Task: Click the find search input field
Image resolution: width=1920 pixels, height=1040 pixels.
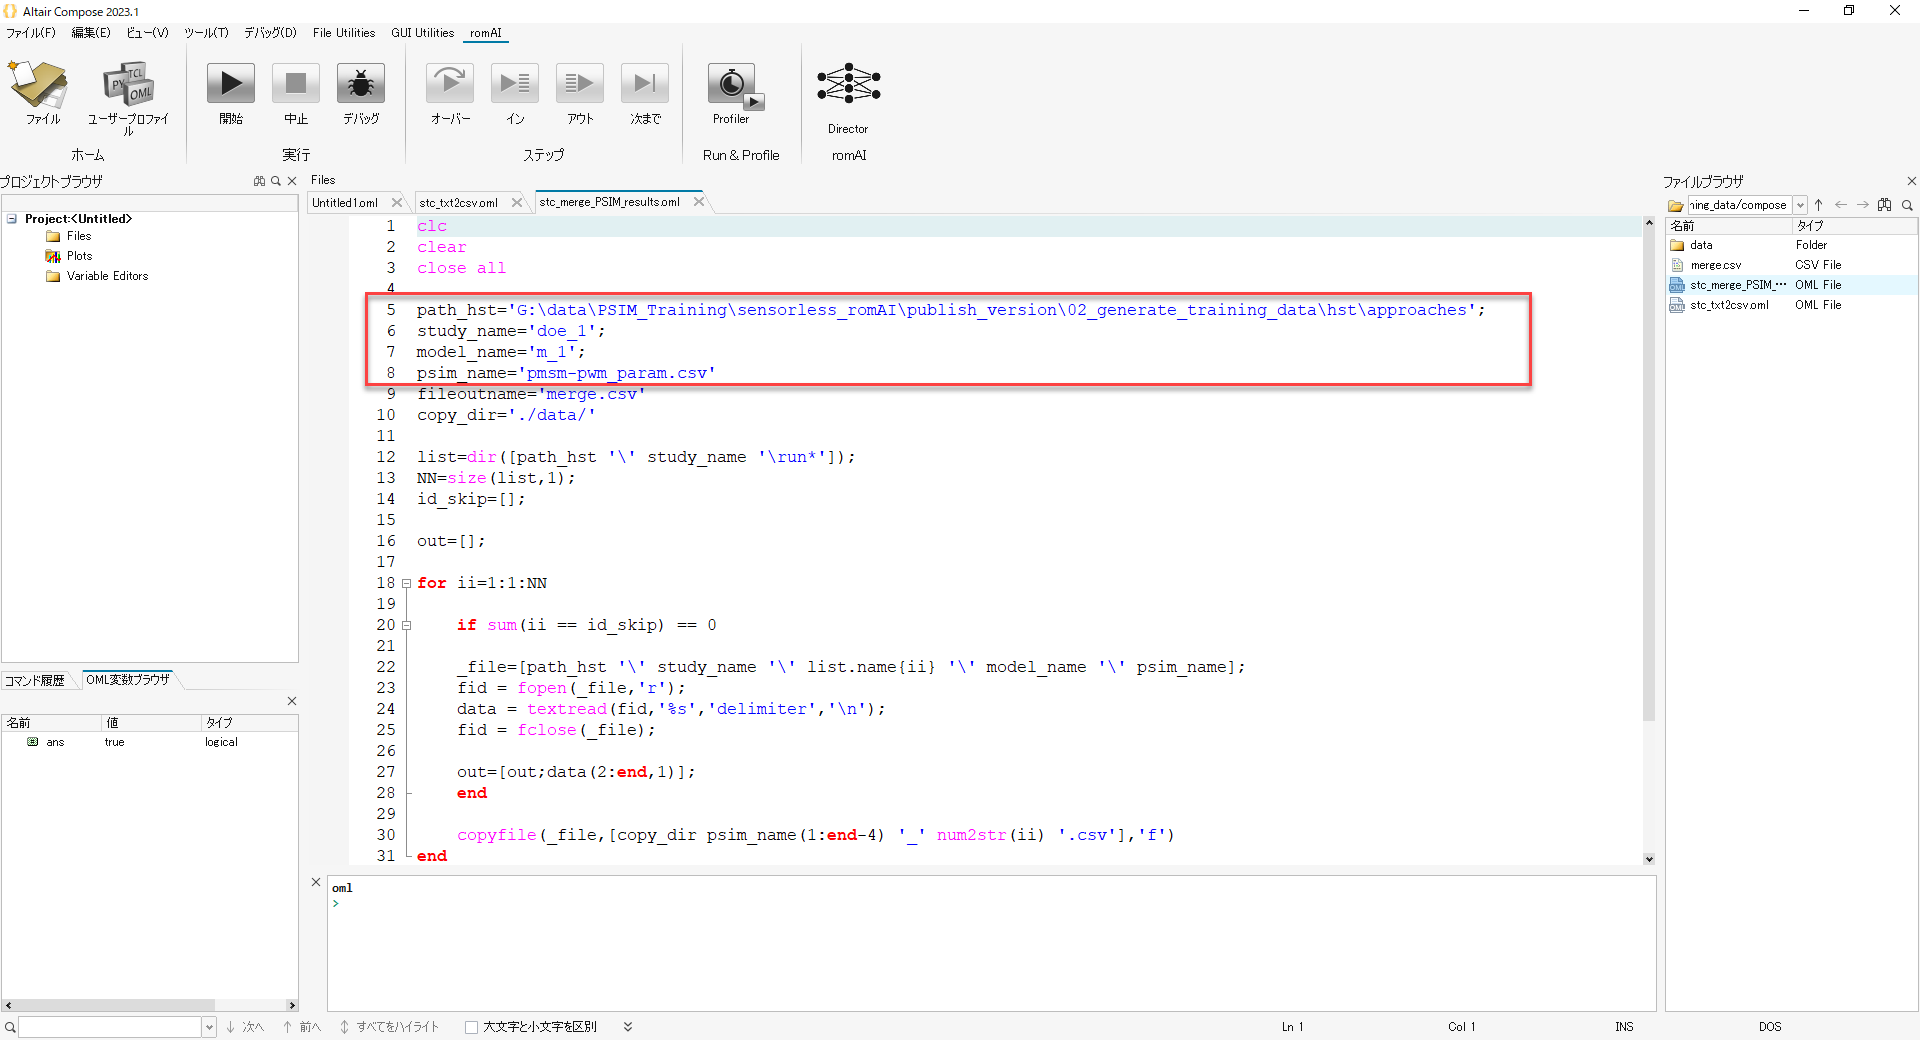Action: 110,1027
